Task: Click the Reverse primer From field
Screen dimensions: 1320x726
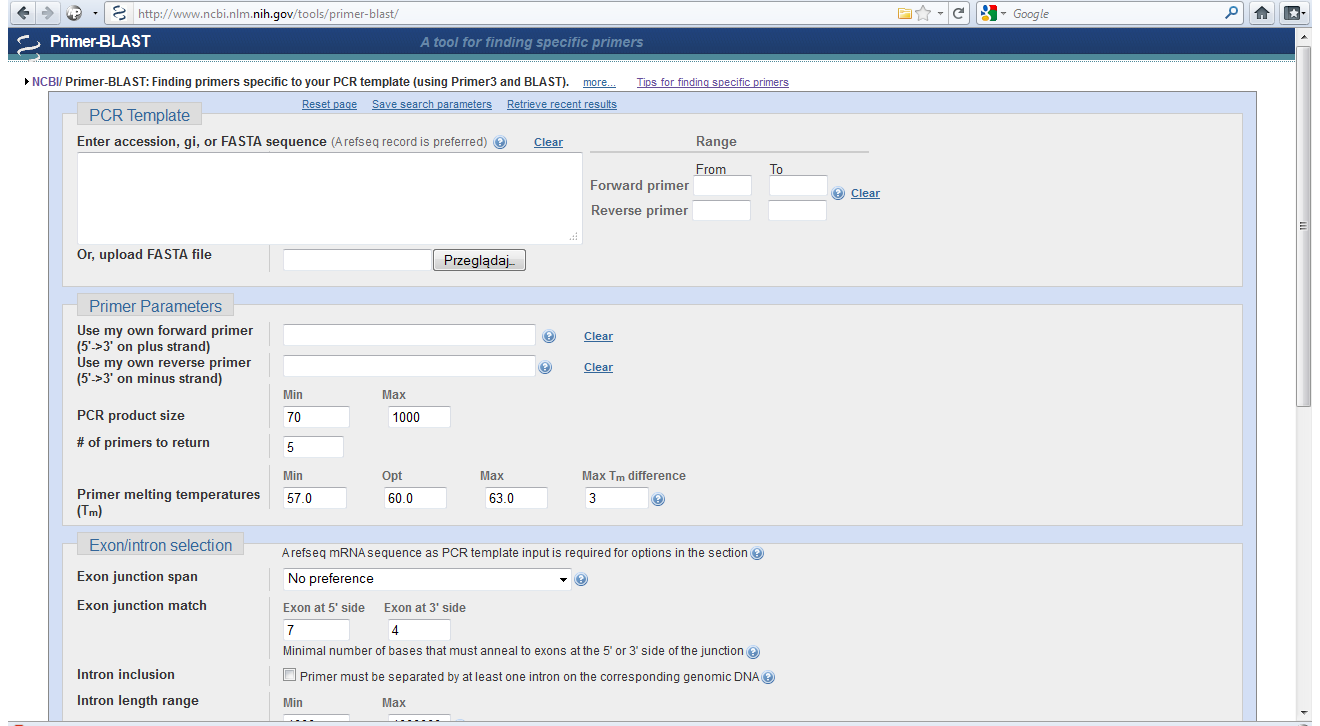Action: [721, 211]
